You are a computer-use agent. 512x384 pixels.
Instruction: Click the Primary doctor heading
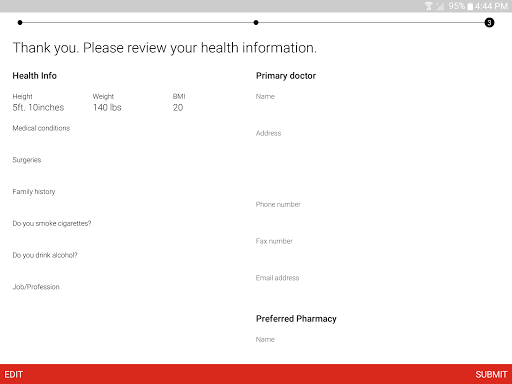pyautogui.click(x=286, y=76)
